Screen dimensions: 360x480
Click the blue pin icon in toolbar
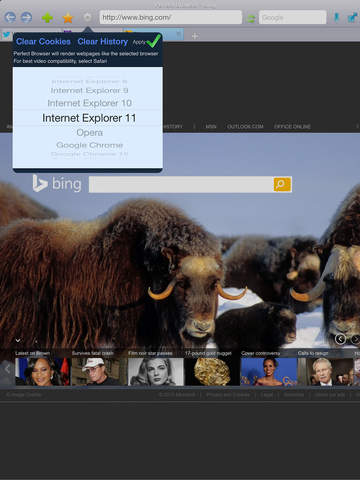337,17
